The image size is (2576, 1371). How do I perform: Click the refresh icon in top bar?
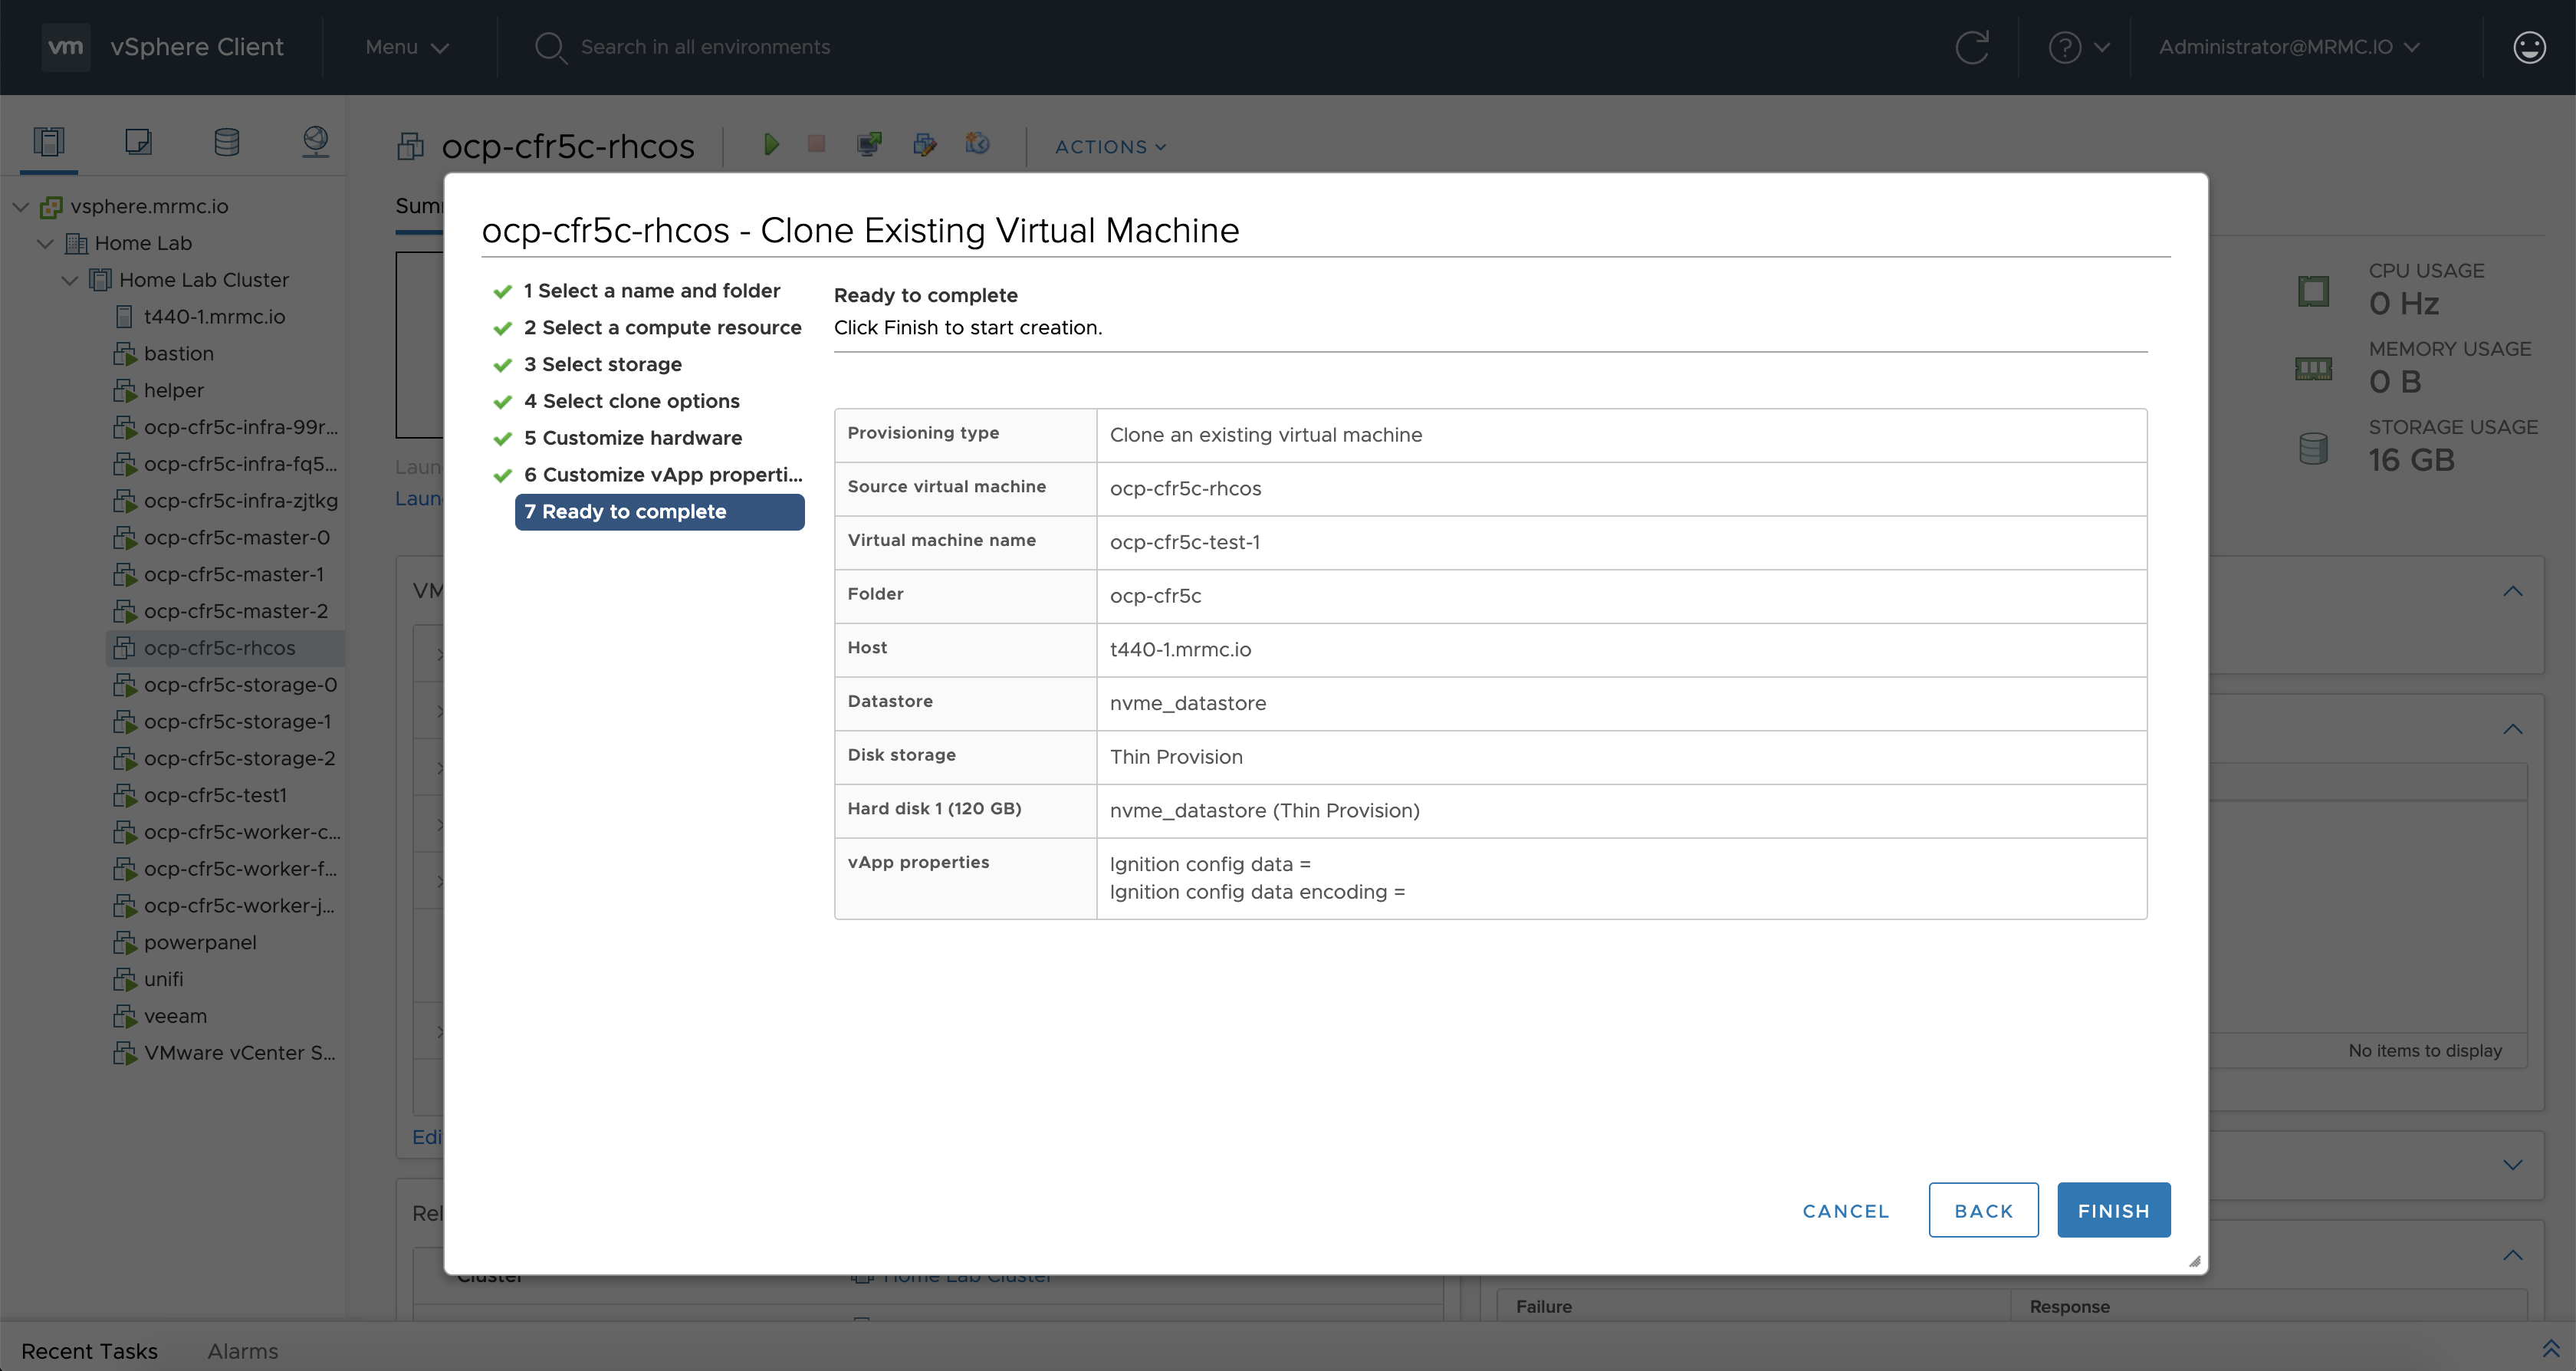pos(1971,47)
